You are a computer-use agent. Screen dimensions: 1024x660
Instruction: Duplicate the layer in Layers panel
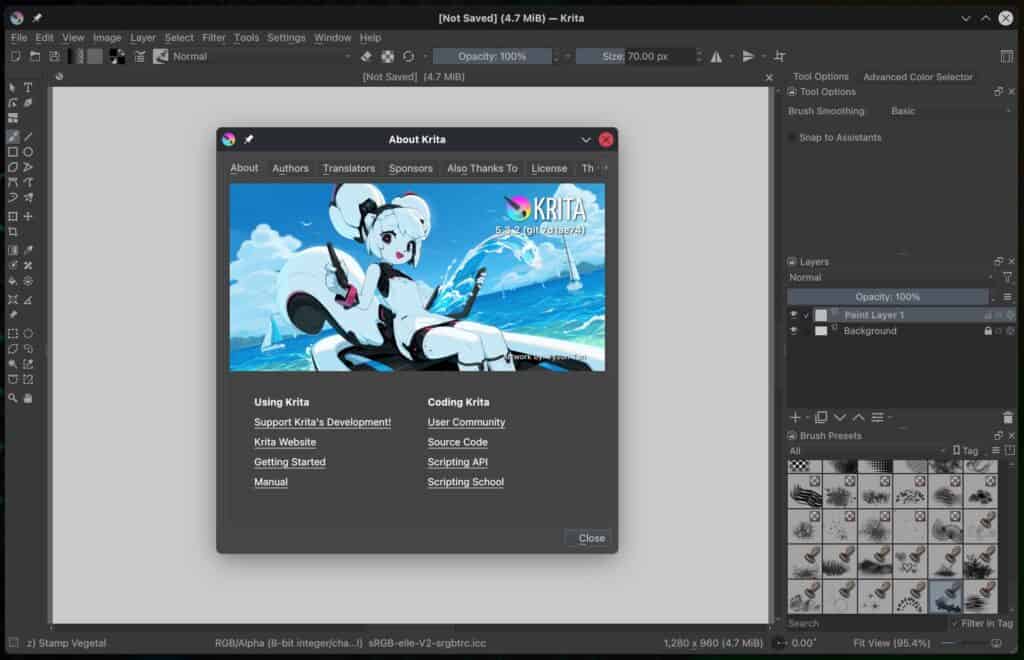(x=821, y=417)
